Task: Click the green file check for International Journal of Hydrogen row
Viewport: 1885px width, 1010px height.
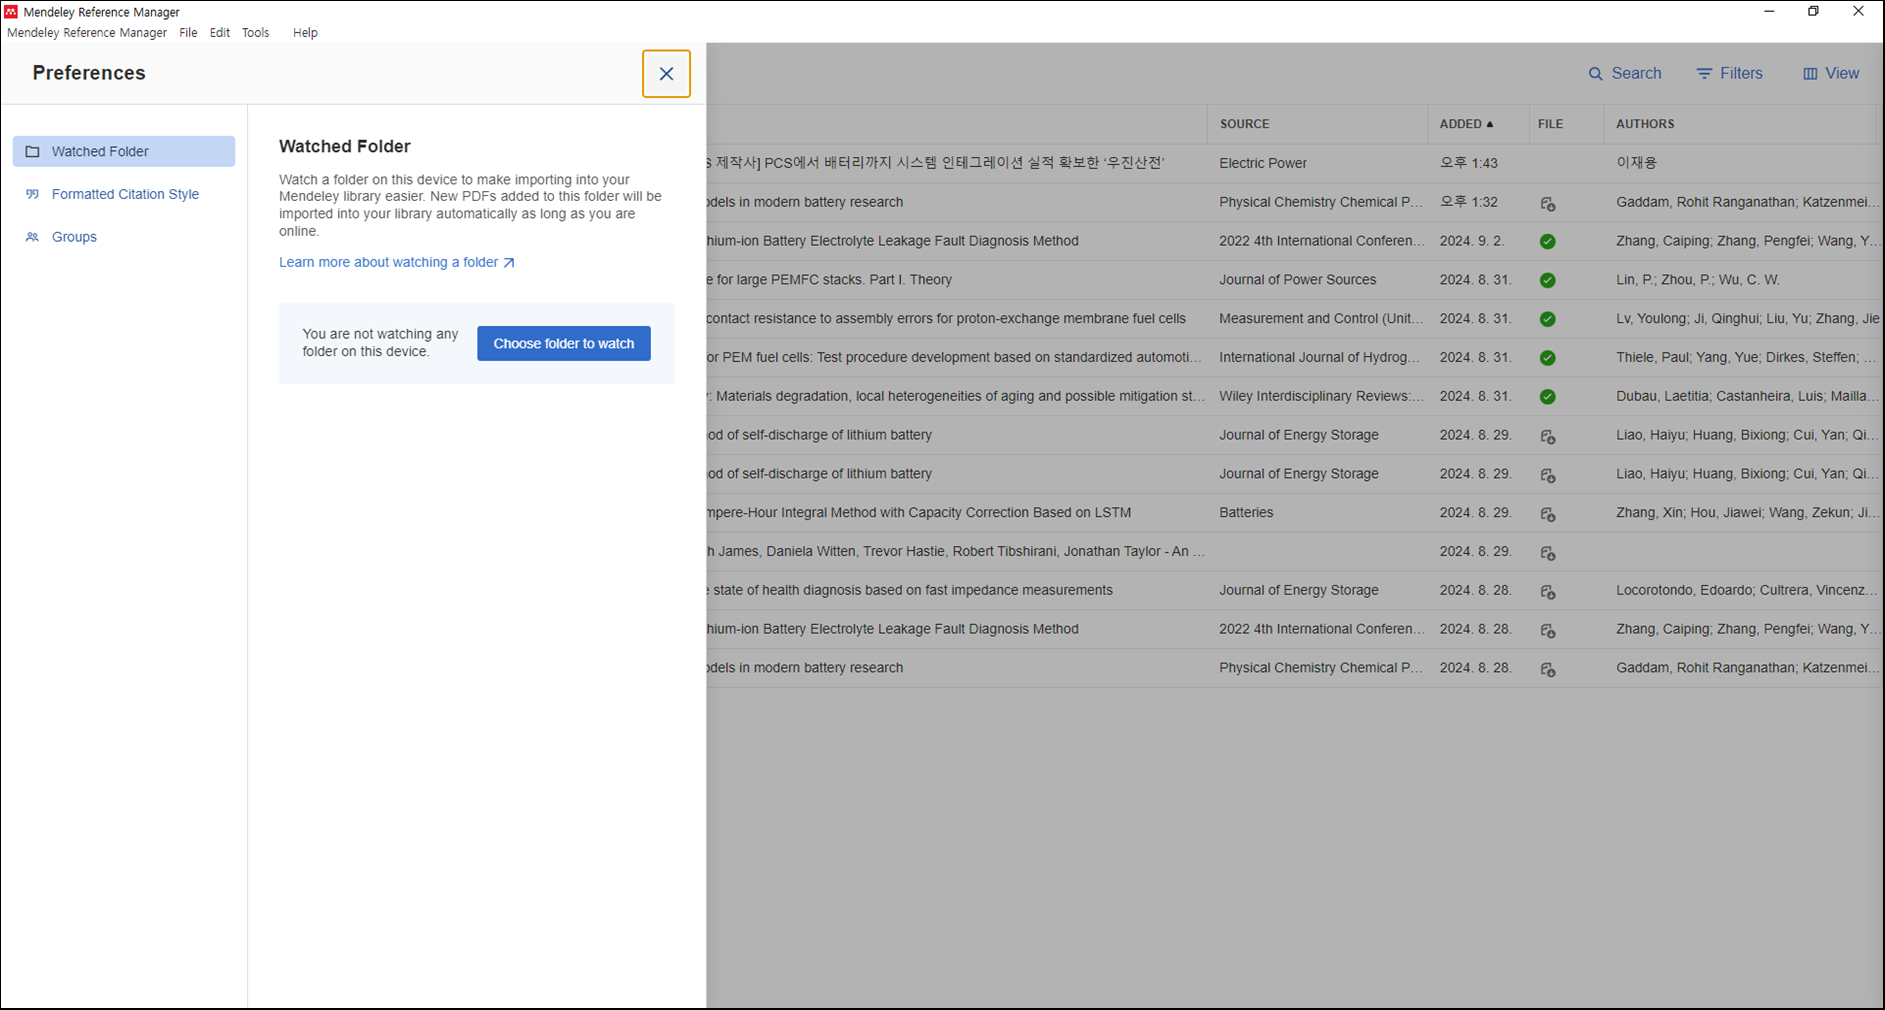Action: (x=1548, y=358)
